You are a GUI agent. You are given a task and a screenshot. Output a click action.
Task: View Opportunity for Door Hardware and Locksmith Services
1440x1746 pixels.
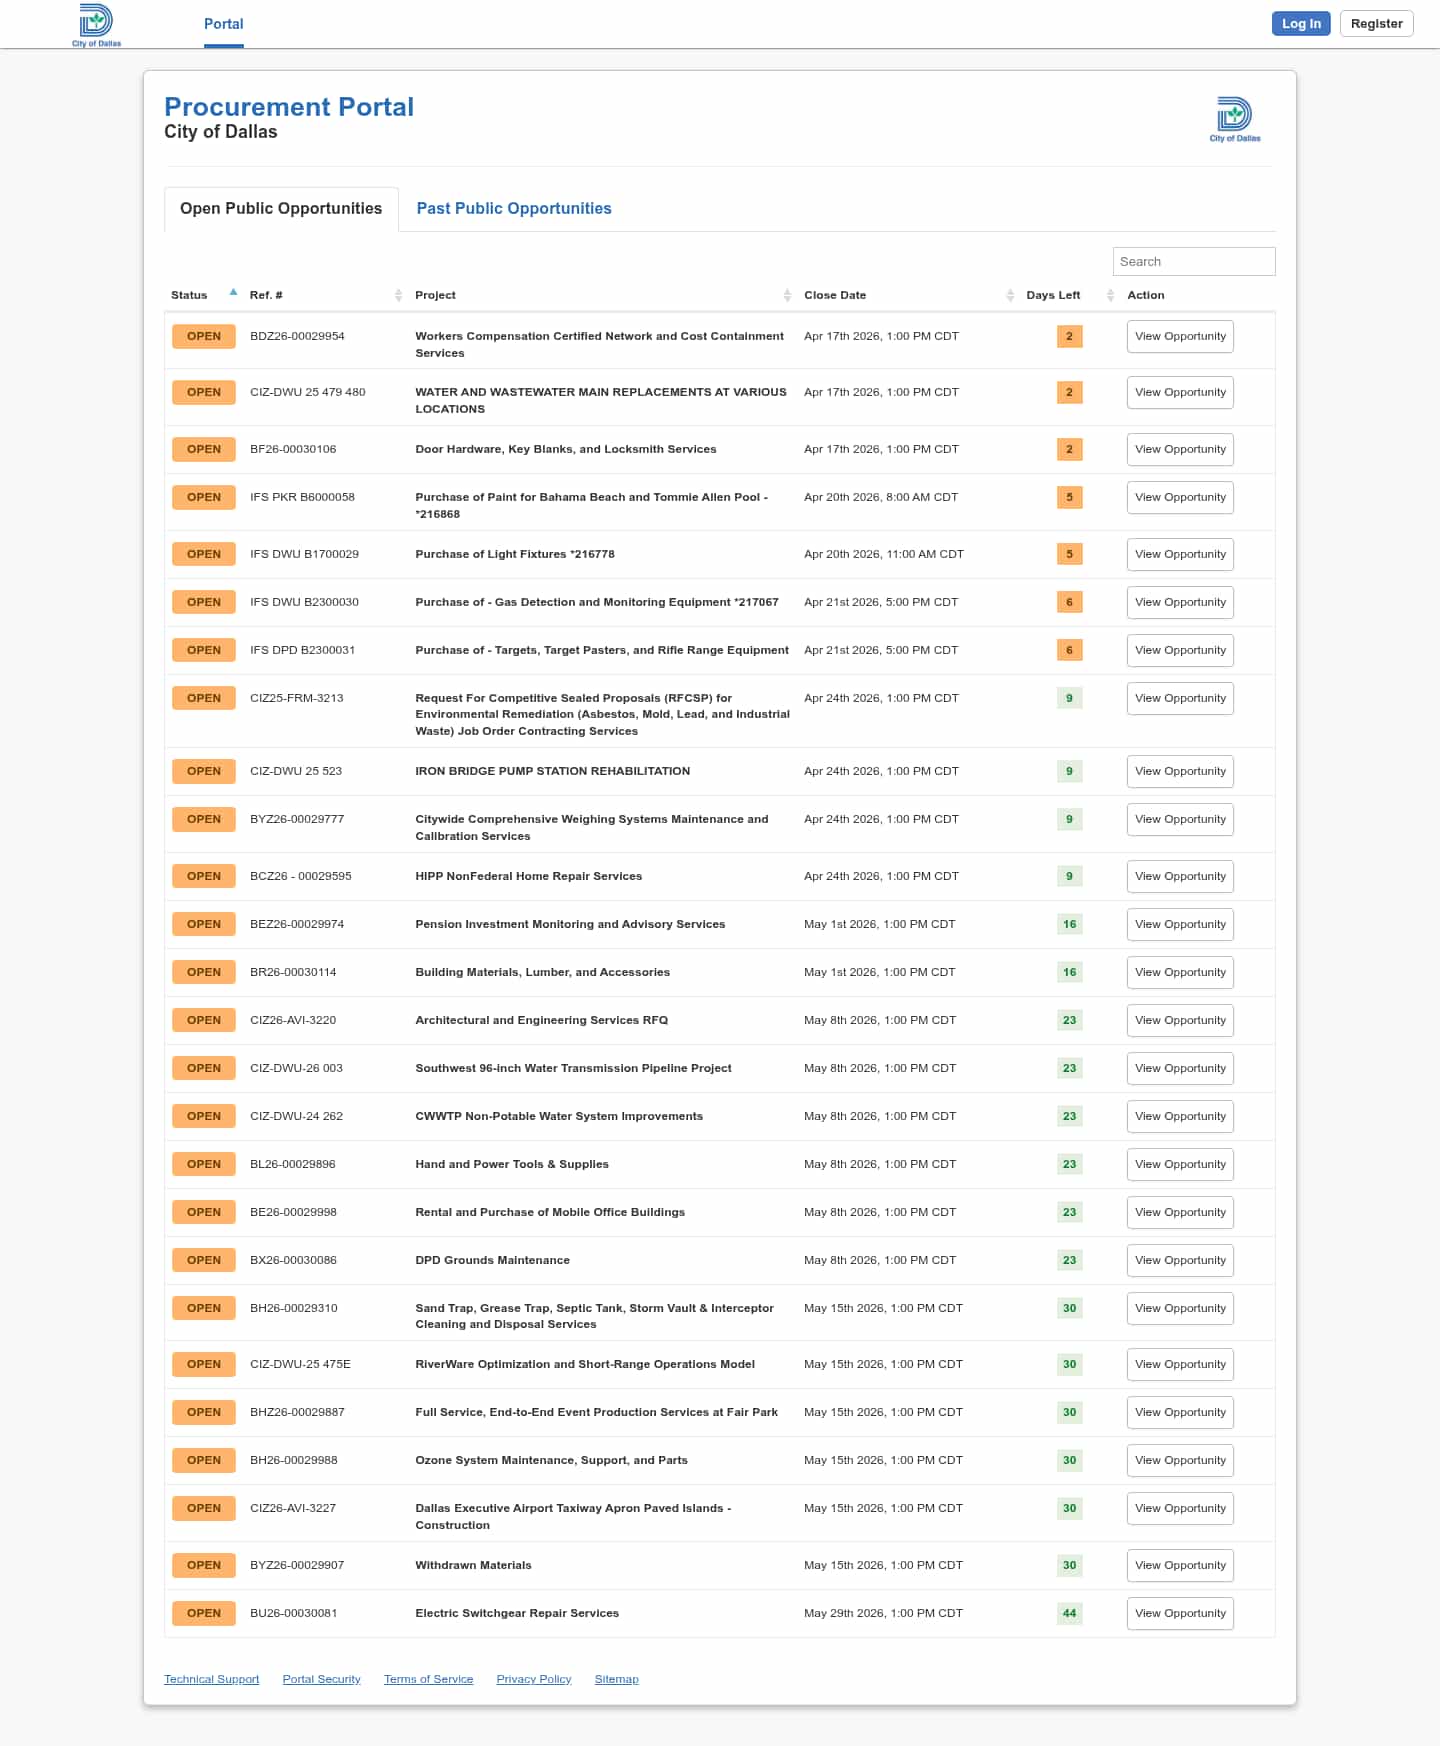tap(1180, 449)
